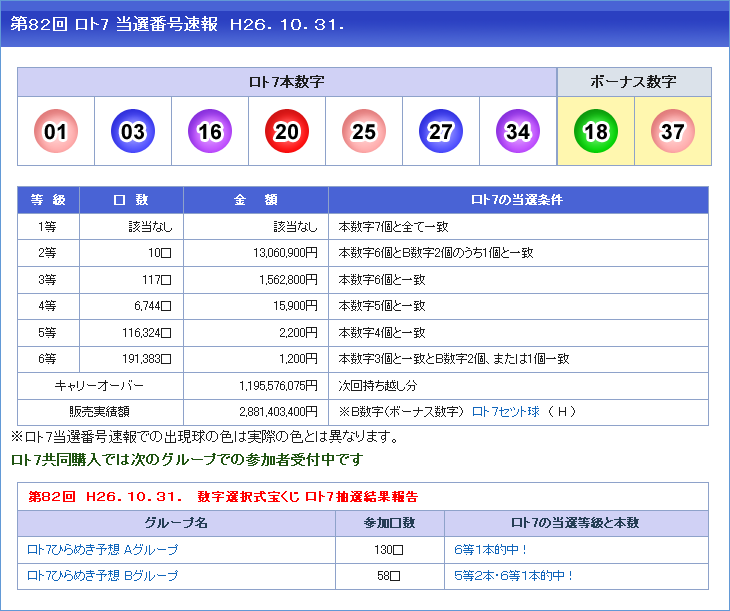730x611 pixels.
Task: Select the purple number 34 ball
Action: pos(518,131)
